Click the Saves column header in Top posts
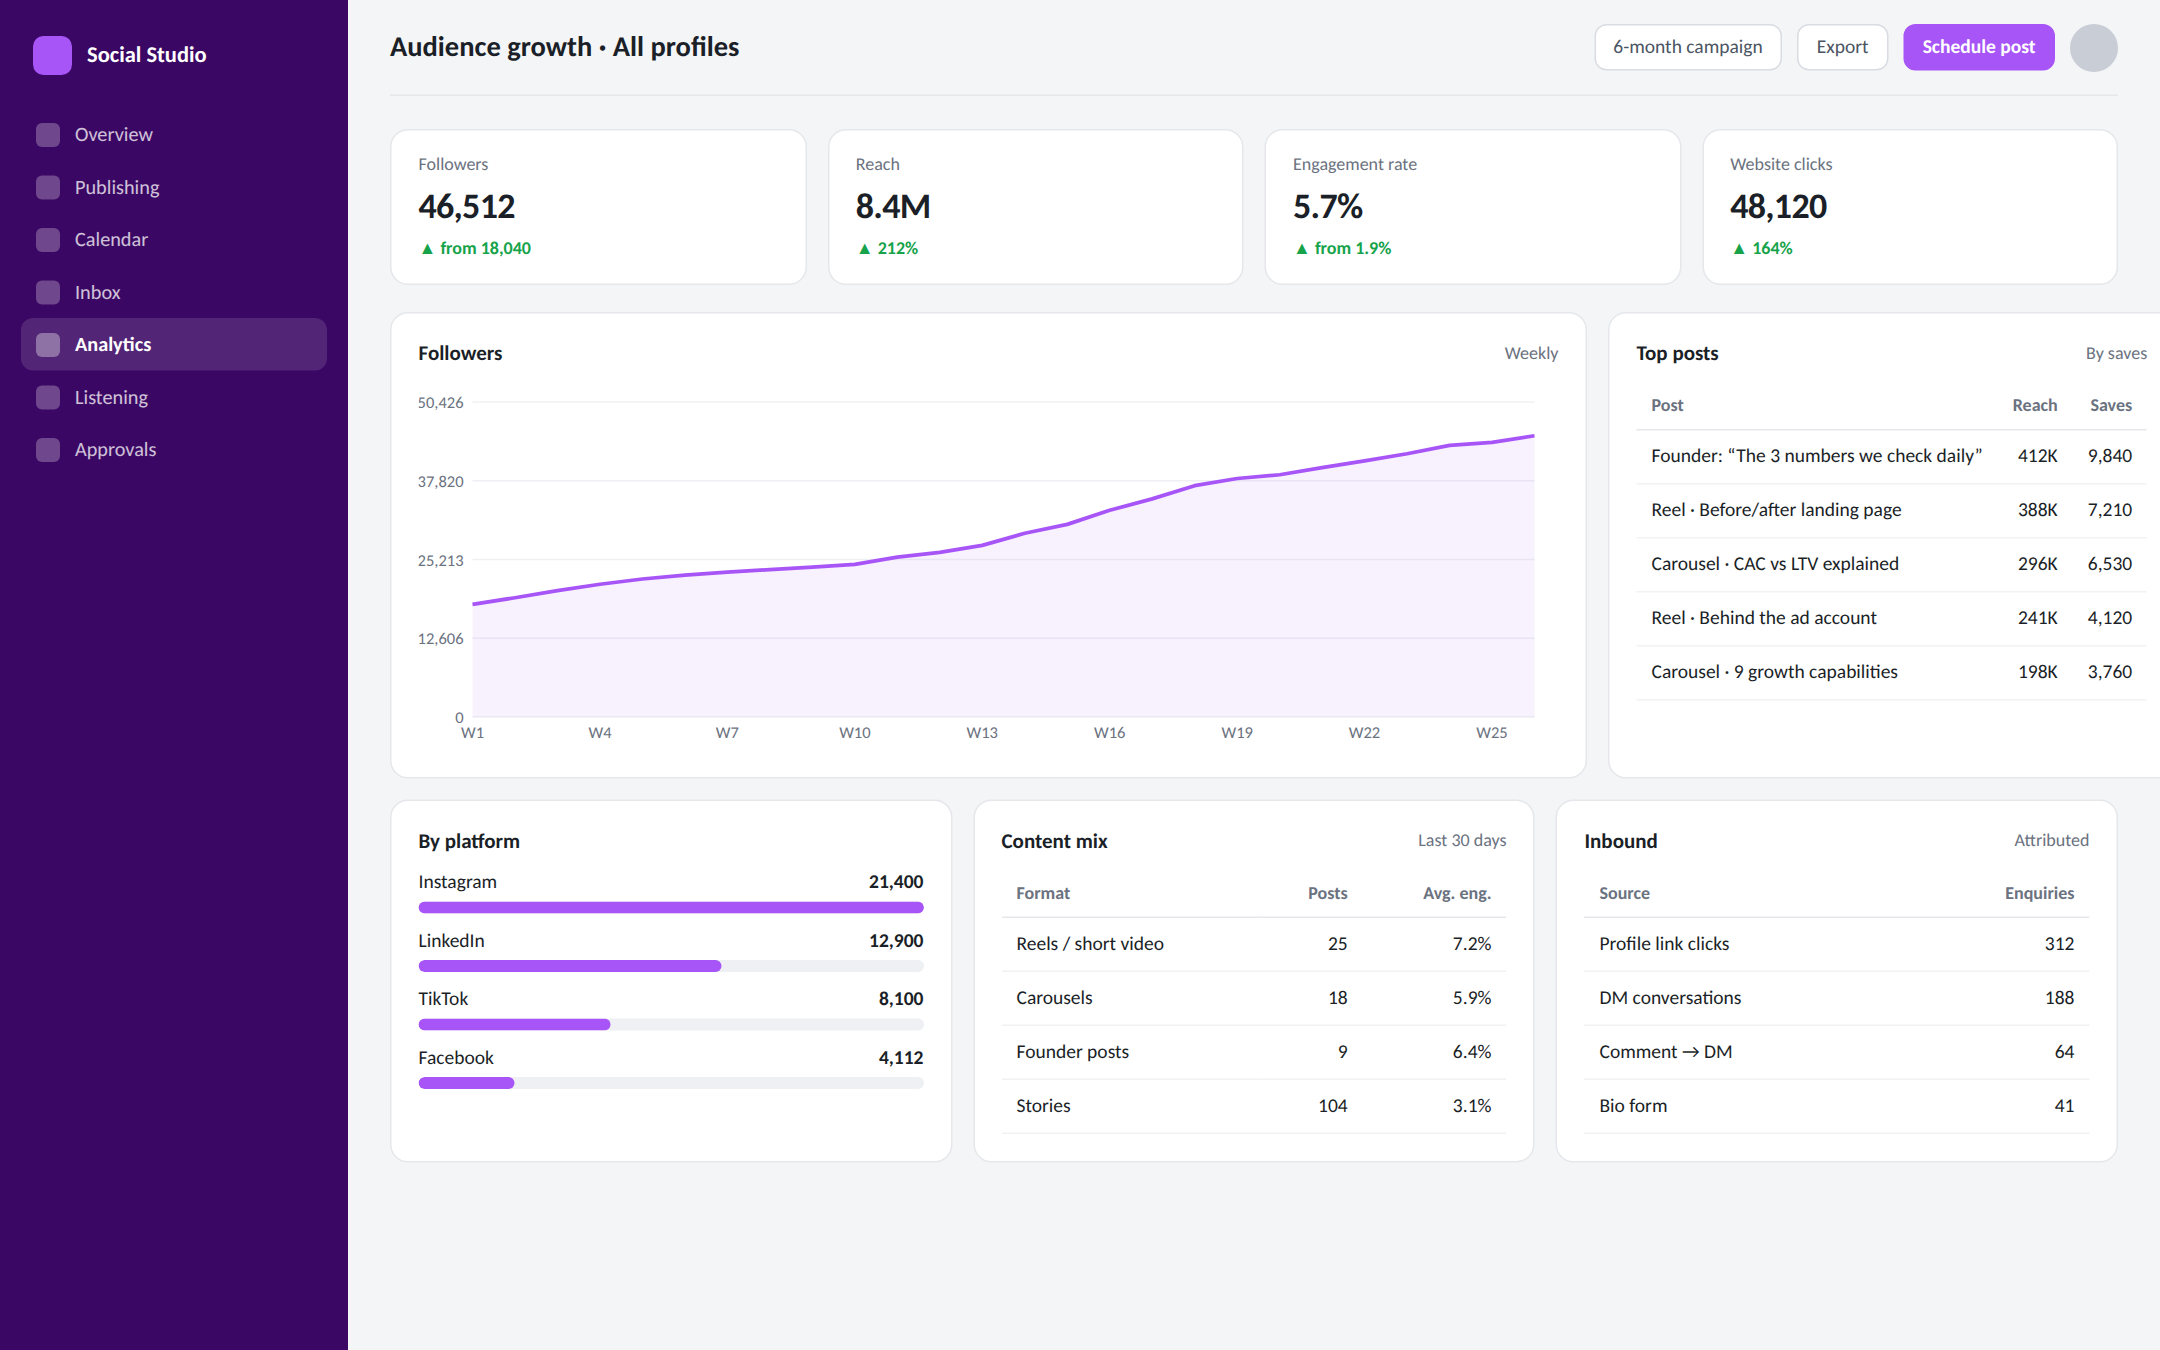 (x=2110, y=405)
